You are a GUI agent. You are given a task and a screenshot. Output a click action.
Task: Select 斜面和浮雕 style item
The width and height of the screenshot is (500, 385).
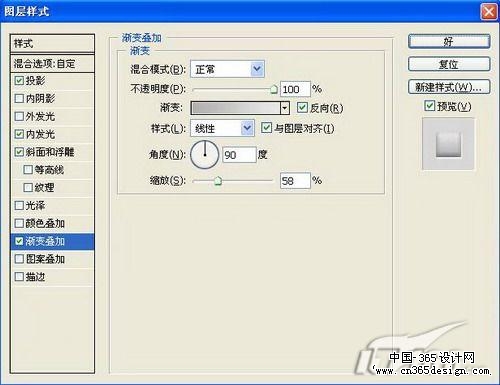[52, 152]
